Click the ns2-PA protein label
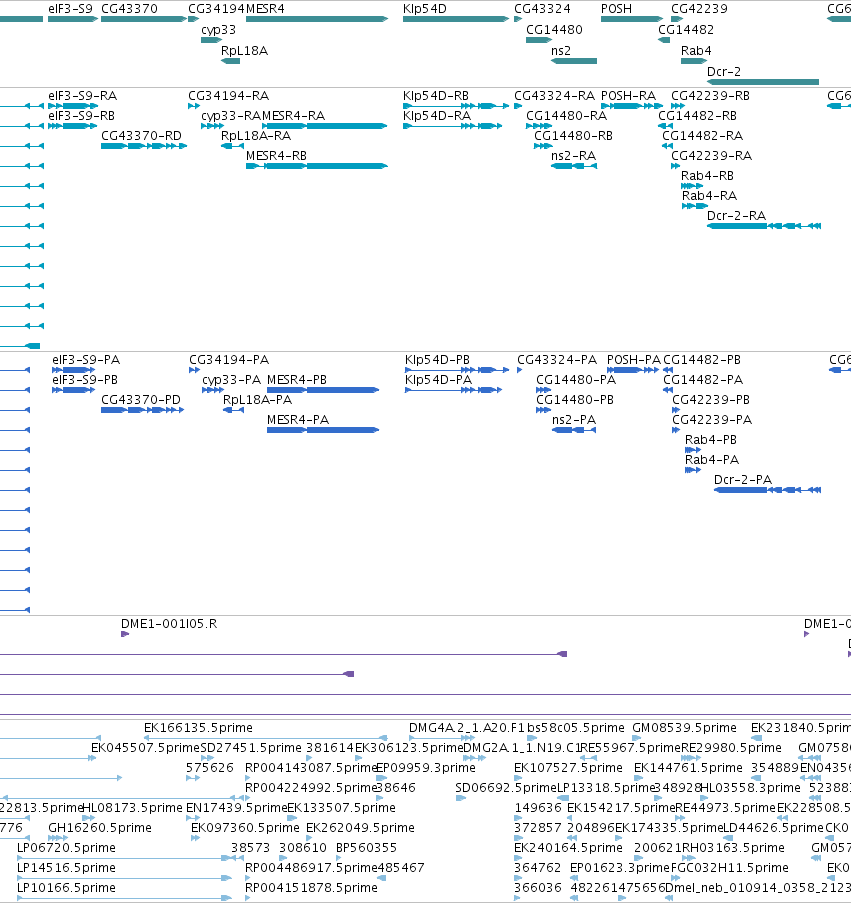 pos(574,420)
